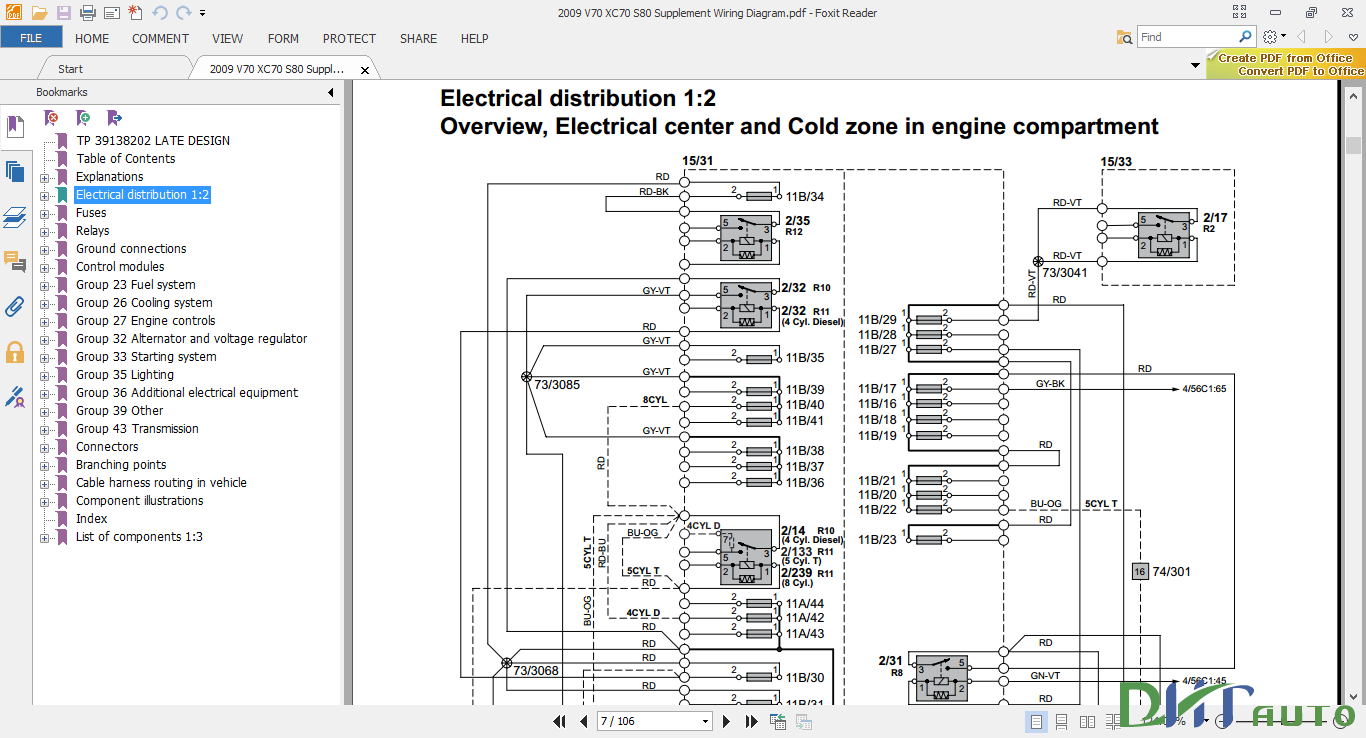The height and width of the screenshot is (738, 1366).
Task: Click the Find search field
Action: click(x=1186, y=37)
